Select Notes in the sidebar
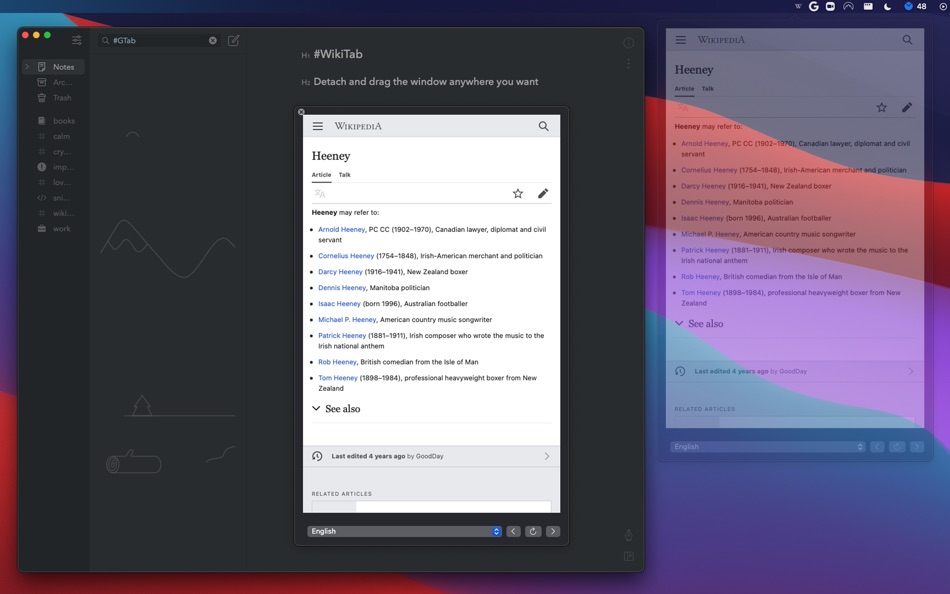The height and width of the screenshot is (594, 950). 53,67
